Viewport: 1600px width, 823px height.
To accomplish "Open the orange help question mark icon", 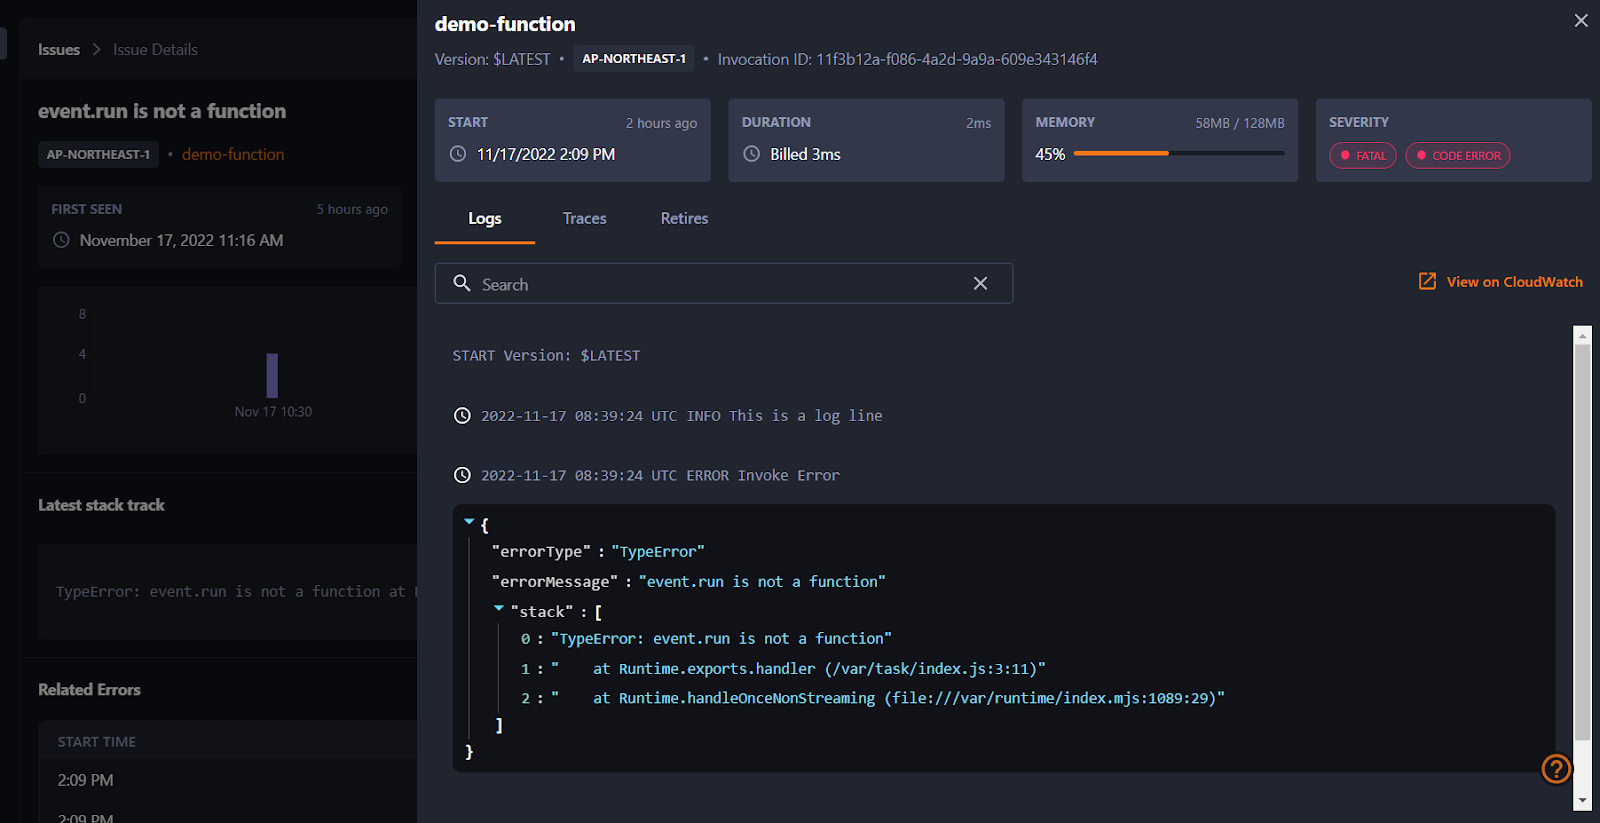I will pos(1556,769).
